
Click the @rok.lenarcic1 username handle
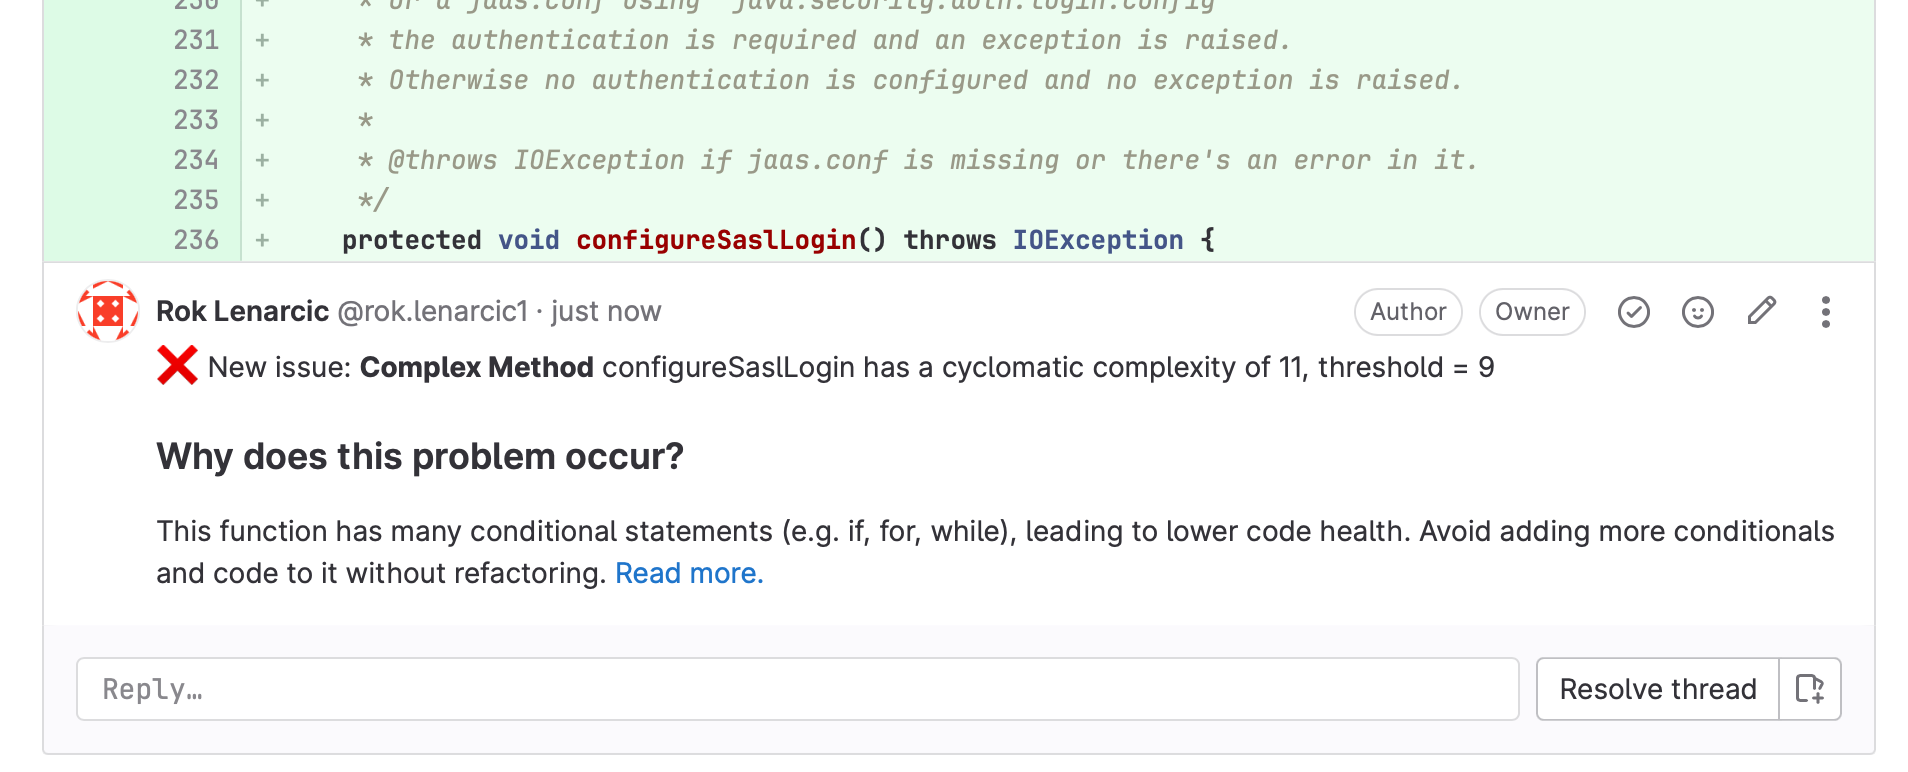click(x=432, y=312)
